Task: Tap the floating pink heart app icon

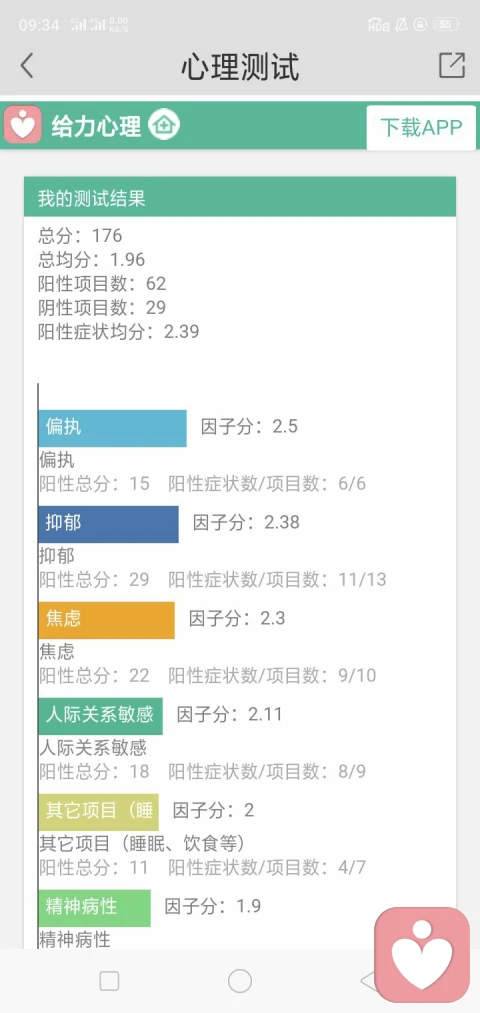Action: pyautogui.click(x=422, y=955)
